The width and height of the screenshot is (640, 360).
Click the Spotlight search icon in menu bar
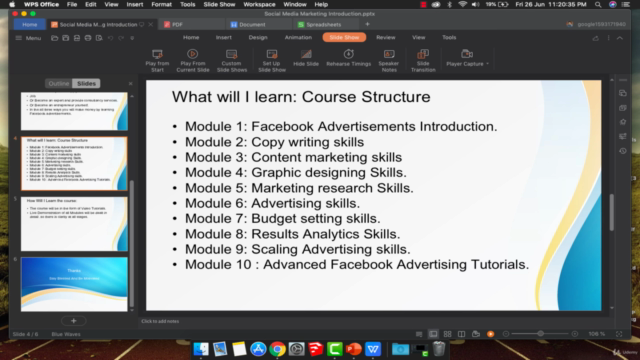598,4
